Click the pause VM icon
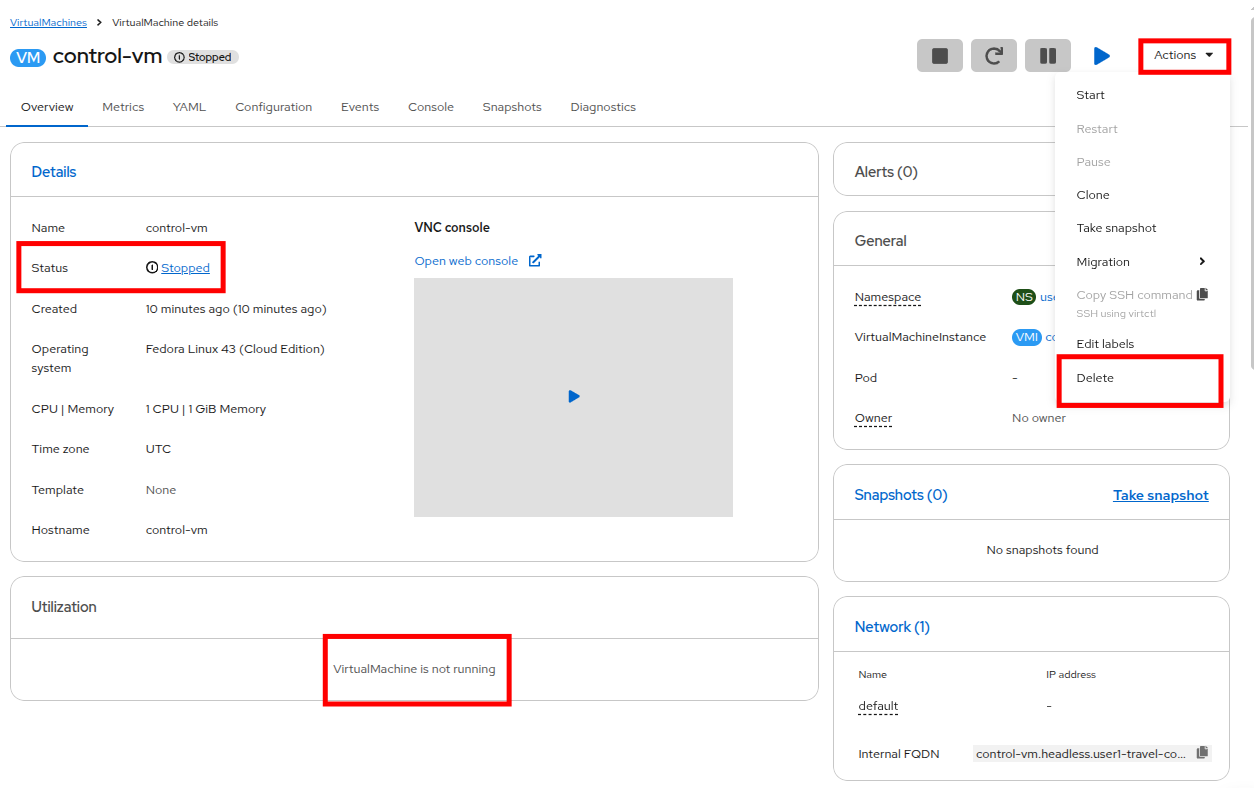 (1046, 55)
